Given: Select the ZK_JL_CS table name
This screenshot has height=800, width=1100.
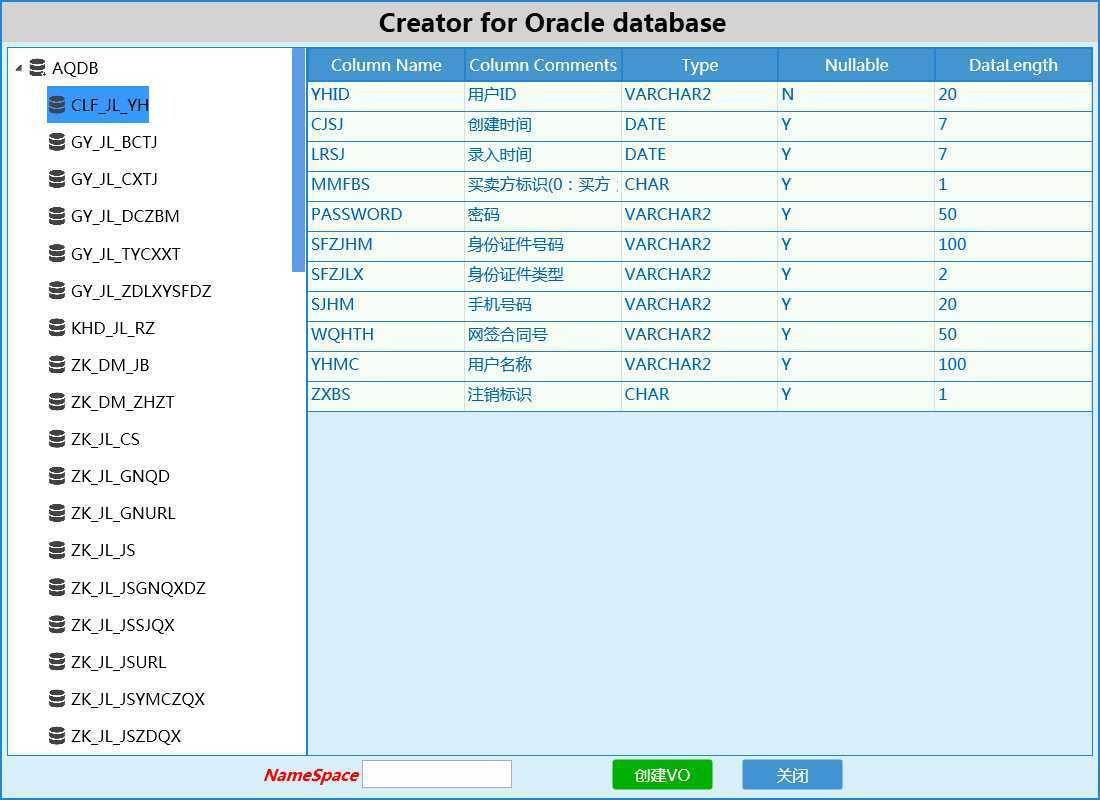Looking at the screenshot, I should [105, 439].
